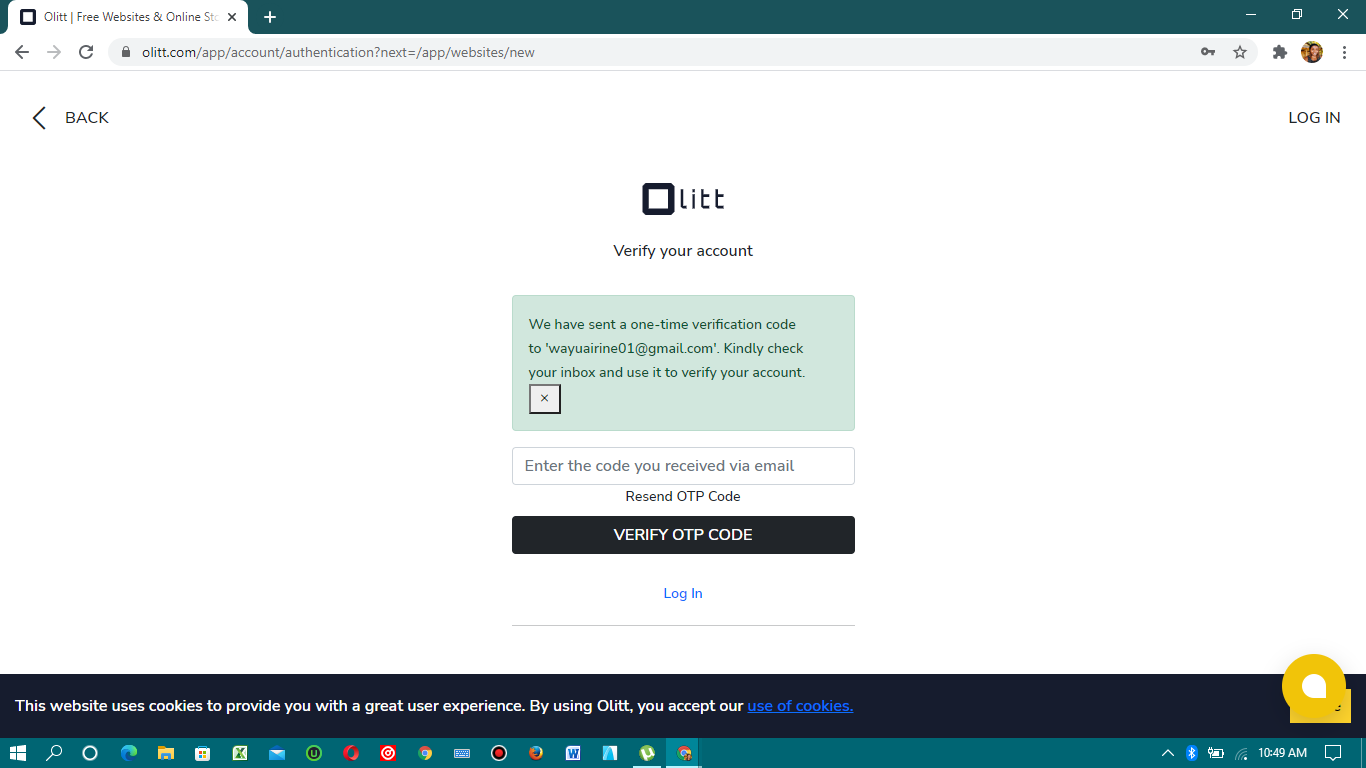The width and height of the screenshot is (1366, 768).
Task: Open the Windows Start menu
Action: [x=17, y=753]
